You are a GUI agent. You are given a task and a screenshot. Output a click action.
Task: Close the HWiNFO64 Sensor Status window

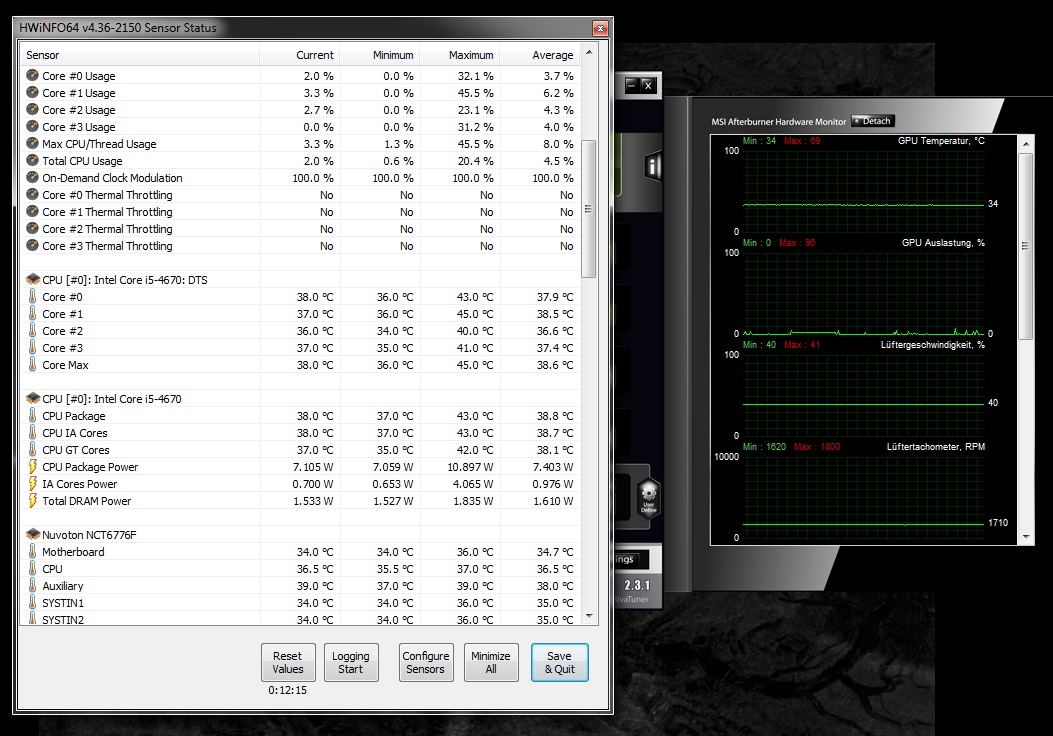[x=600, y=28]
